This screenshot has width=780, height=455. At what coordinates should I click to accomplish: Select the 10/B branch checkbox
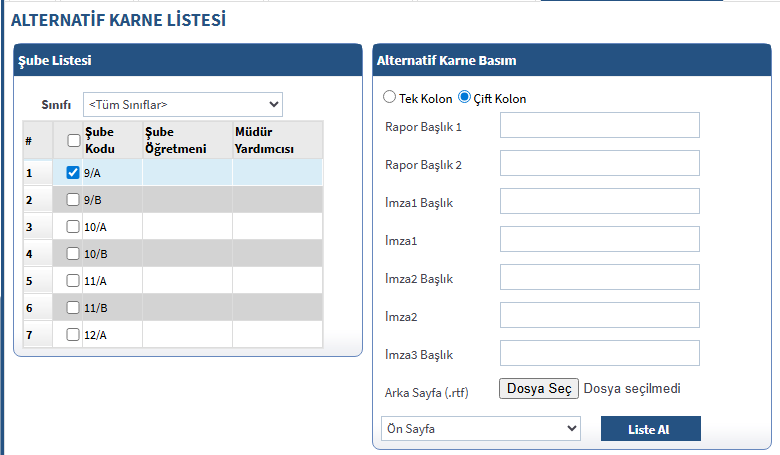[x=73, y=253]
